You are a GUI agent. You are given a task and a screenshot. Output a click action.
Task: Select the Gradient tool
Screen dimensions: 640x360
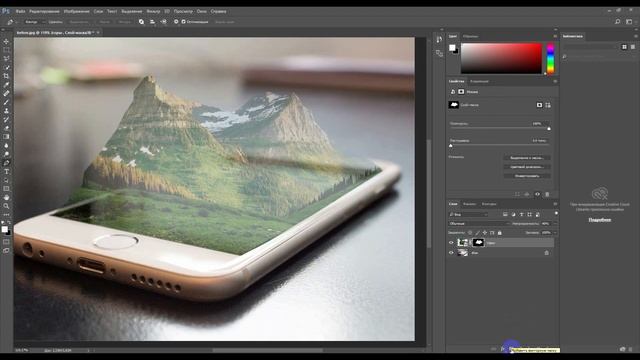[6, 137]
